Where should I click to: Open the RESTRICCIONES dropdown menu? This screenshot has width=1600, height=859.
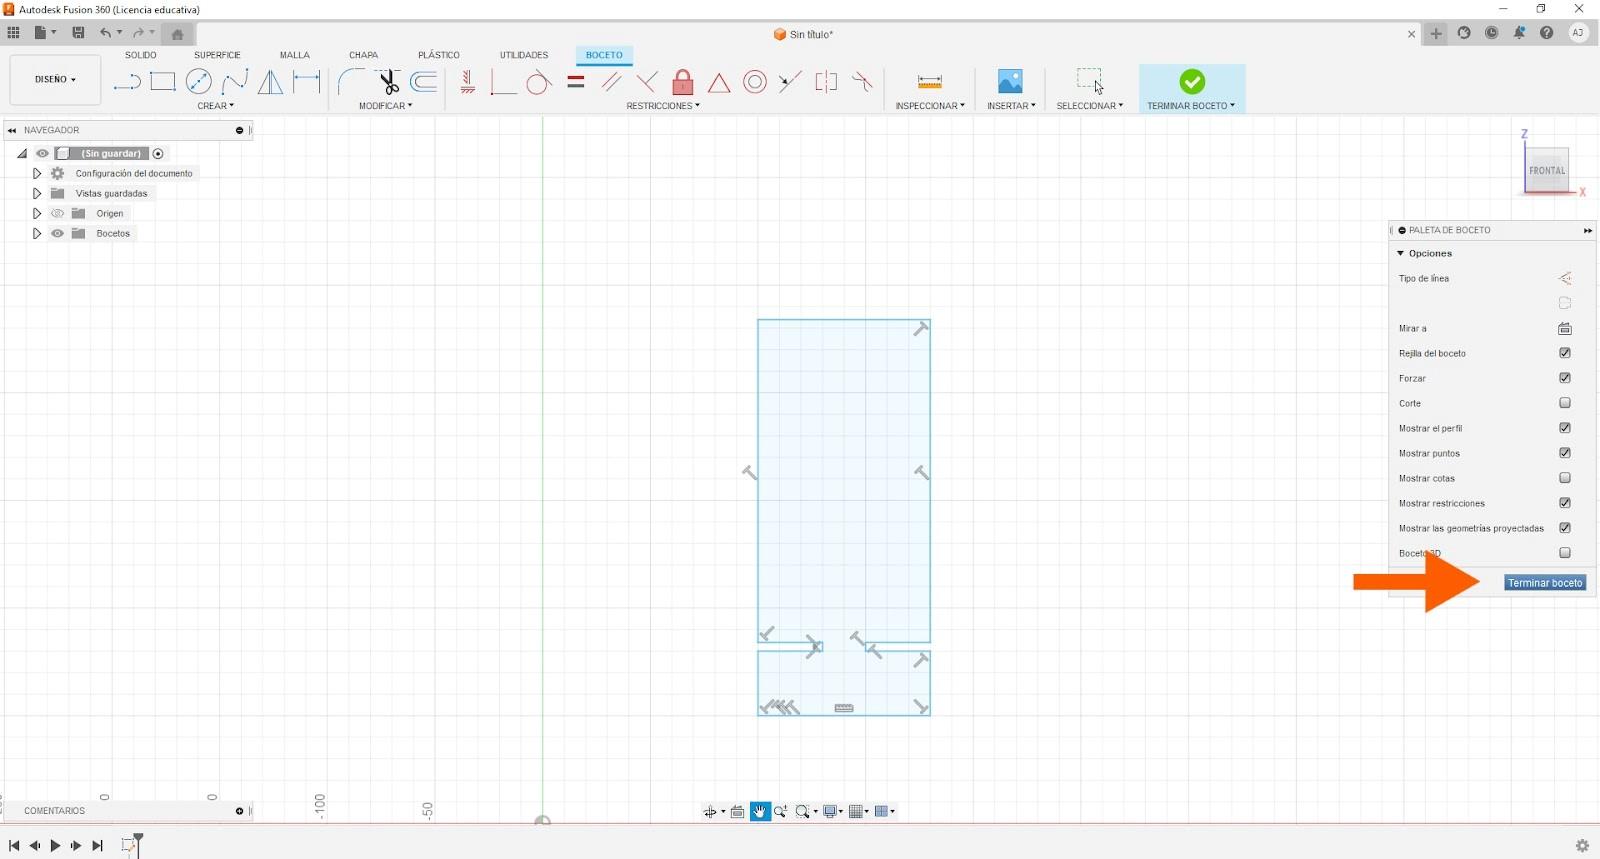click(x=663, y=106)
